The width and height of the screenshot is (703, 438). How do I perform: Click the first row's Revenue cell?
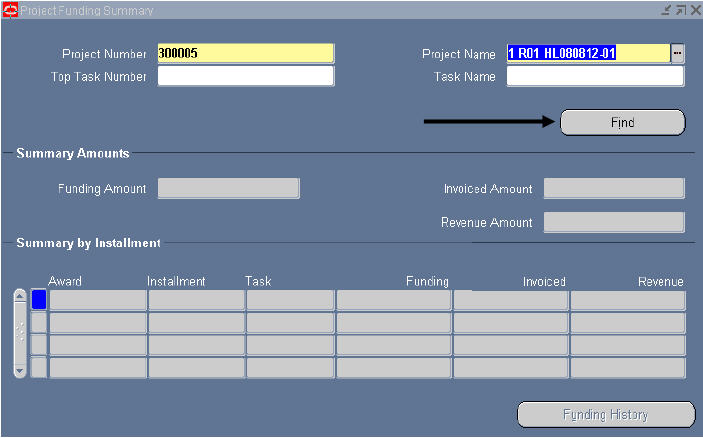click(x=628, y=300)
